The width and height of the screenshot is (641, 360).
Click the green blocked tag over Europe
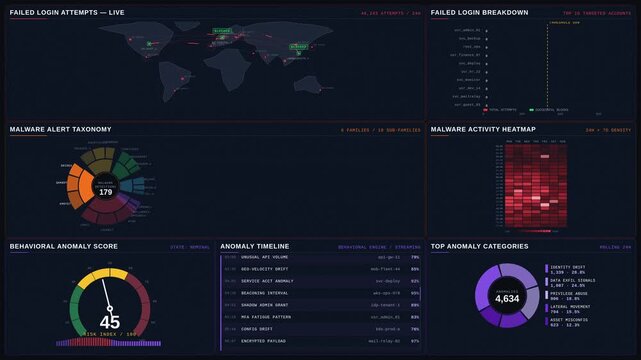click(222, 31)
